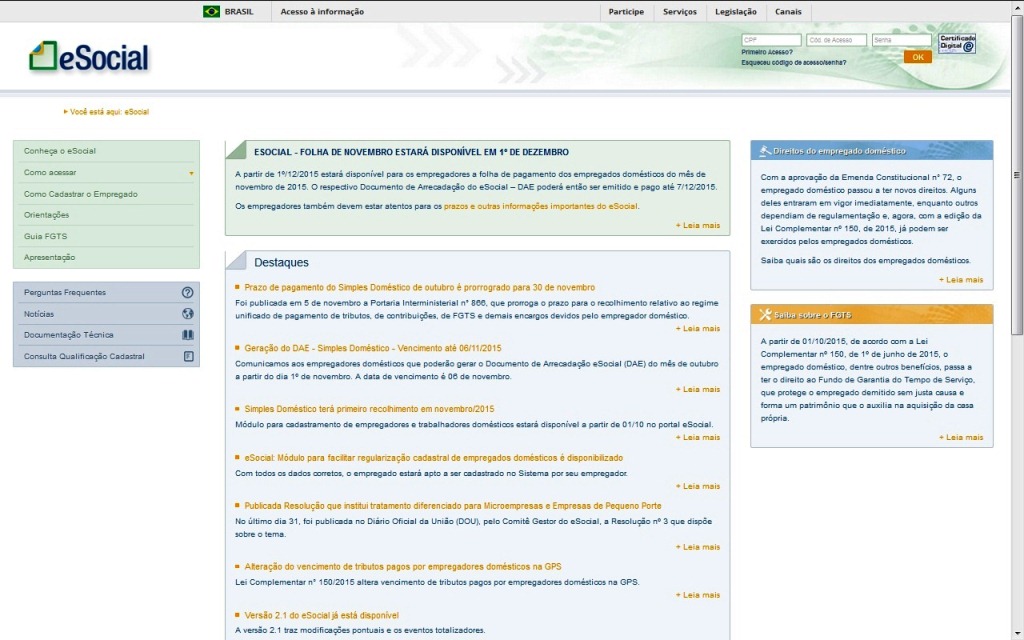The height and width of the screenshot is (640, 1024).
Task: Click BRASIL in the top bar
Action: click(238, 12)
